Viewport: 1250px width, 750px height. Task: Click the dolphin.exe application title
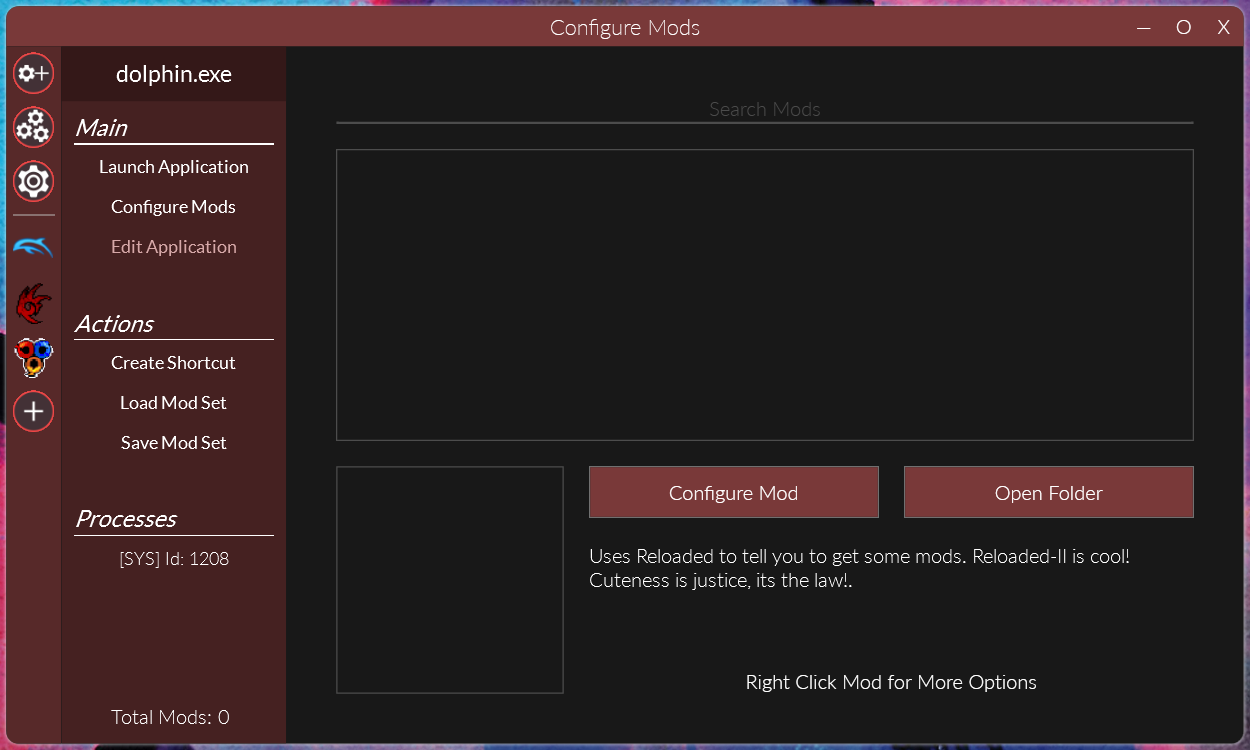174,74
